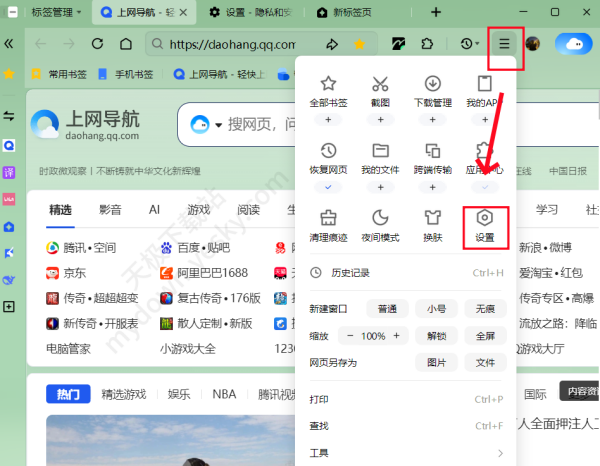The image size is (600, 466).
Task: Open 下载管理 download manager
Action: click(x=432, y=90)
